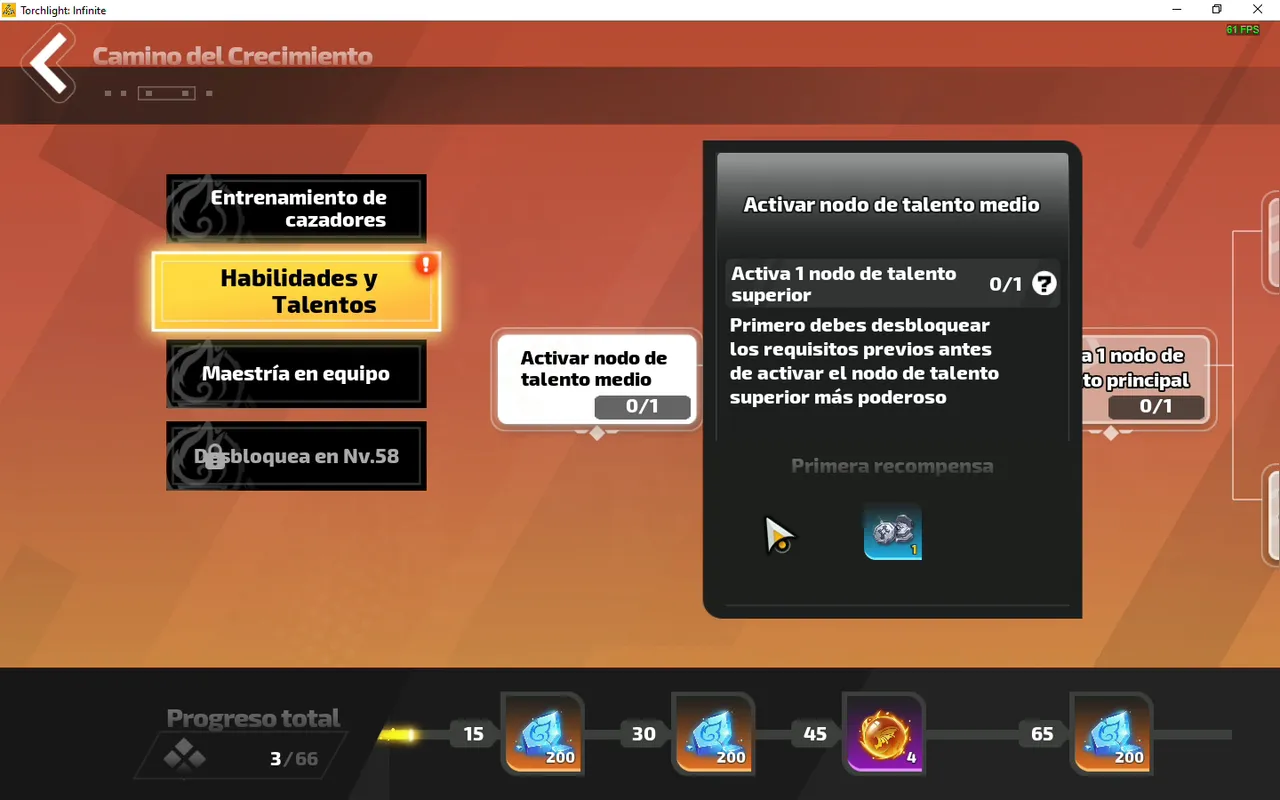The image size is (1280, 800).
Task: Open the Maestría en equipo tab
Action: (x=296, y=374)
